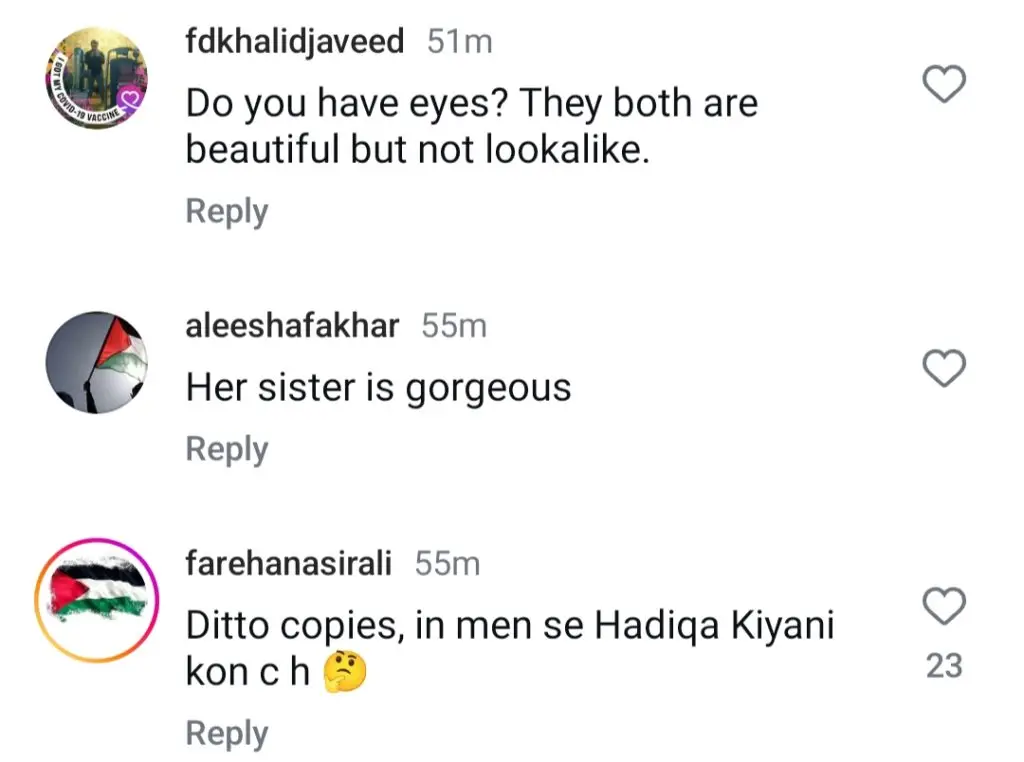Tap the heart on aleeshafakhar's comment

[x=942, y=369]
